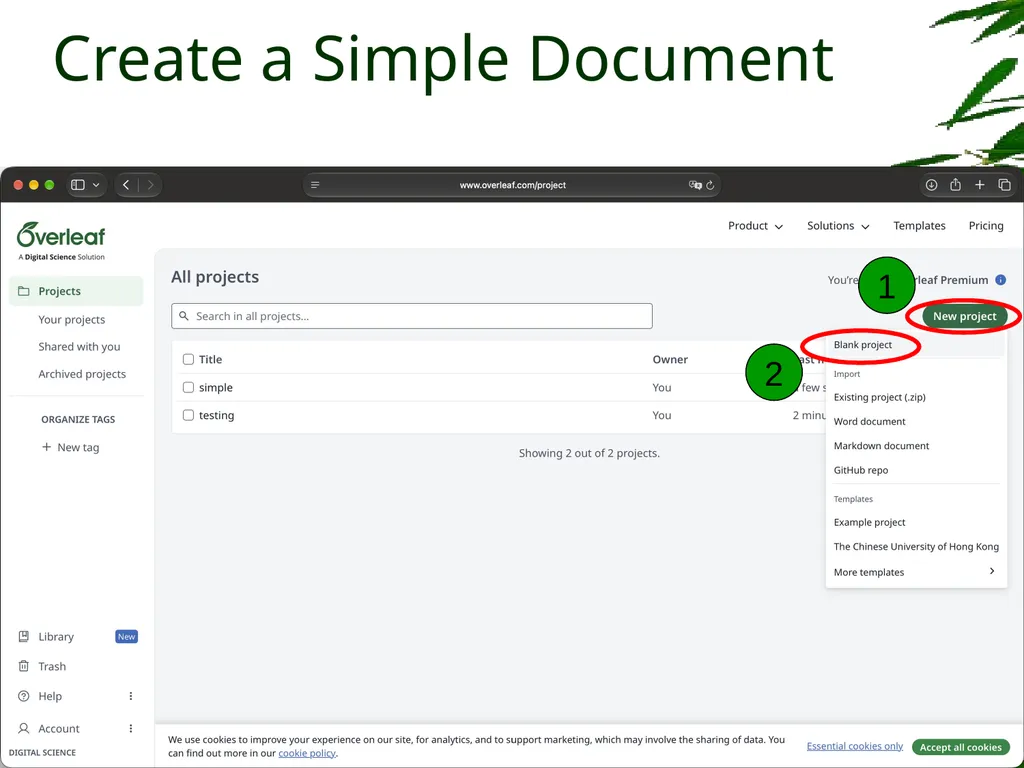Choose The Chinese University of Hong Kong template
The height and width of the screenshot is (768, 1024).
916,547
